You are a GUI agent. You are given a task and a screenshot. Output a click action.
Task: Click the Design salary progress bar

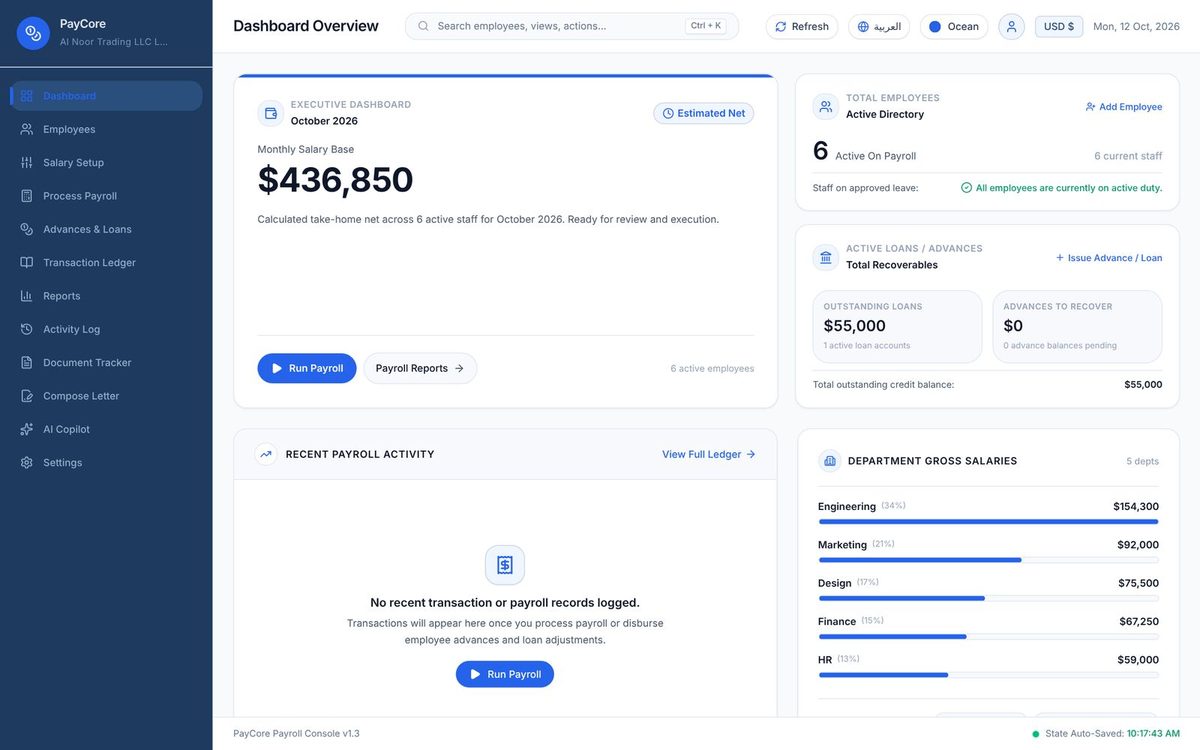pos(989,598)
